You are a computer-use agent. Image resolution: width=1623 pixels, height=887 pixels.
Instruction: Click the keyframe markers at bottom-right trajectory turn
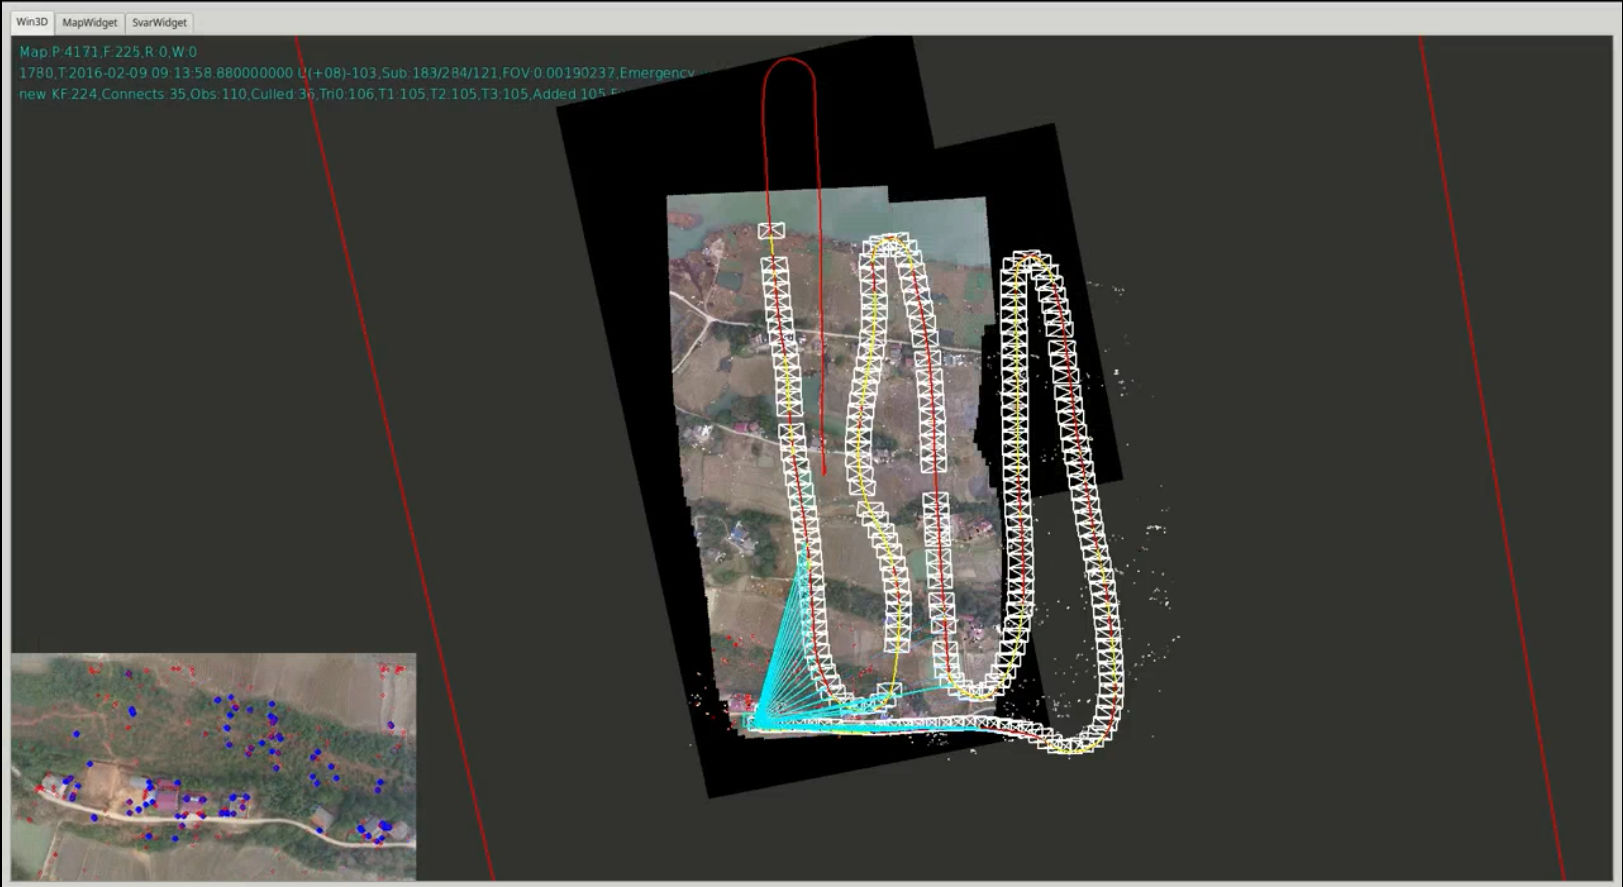pos(1074,742)
